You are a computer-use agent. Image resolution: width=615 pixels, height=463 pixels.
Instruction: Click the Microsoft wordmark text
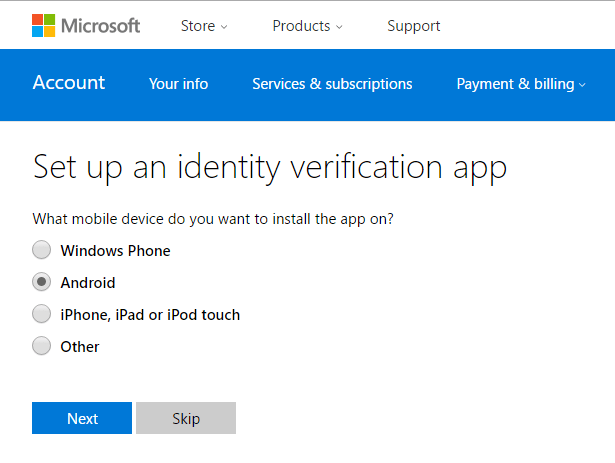[x=100, y=26]
